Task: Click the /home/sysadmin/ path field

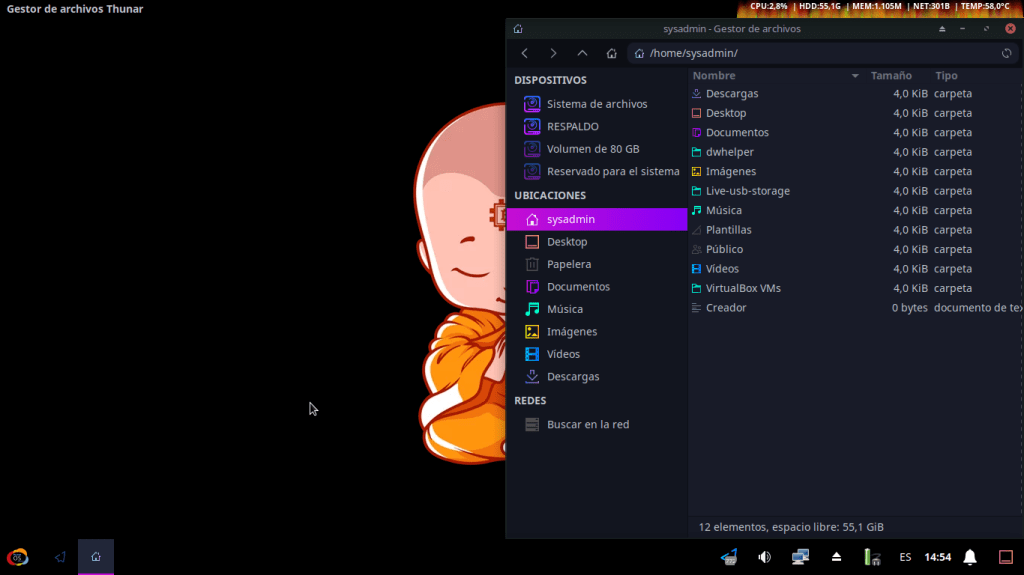Action: [820, 53]
